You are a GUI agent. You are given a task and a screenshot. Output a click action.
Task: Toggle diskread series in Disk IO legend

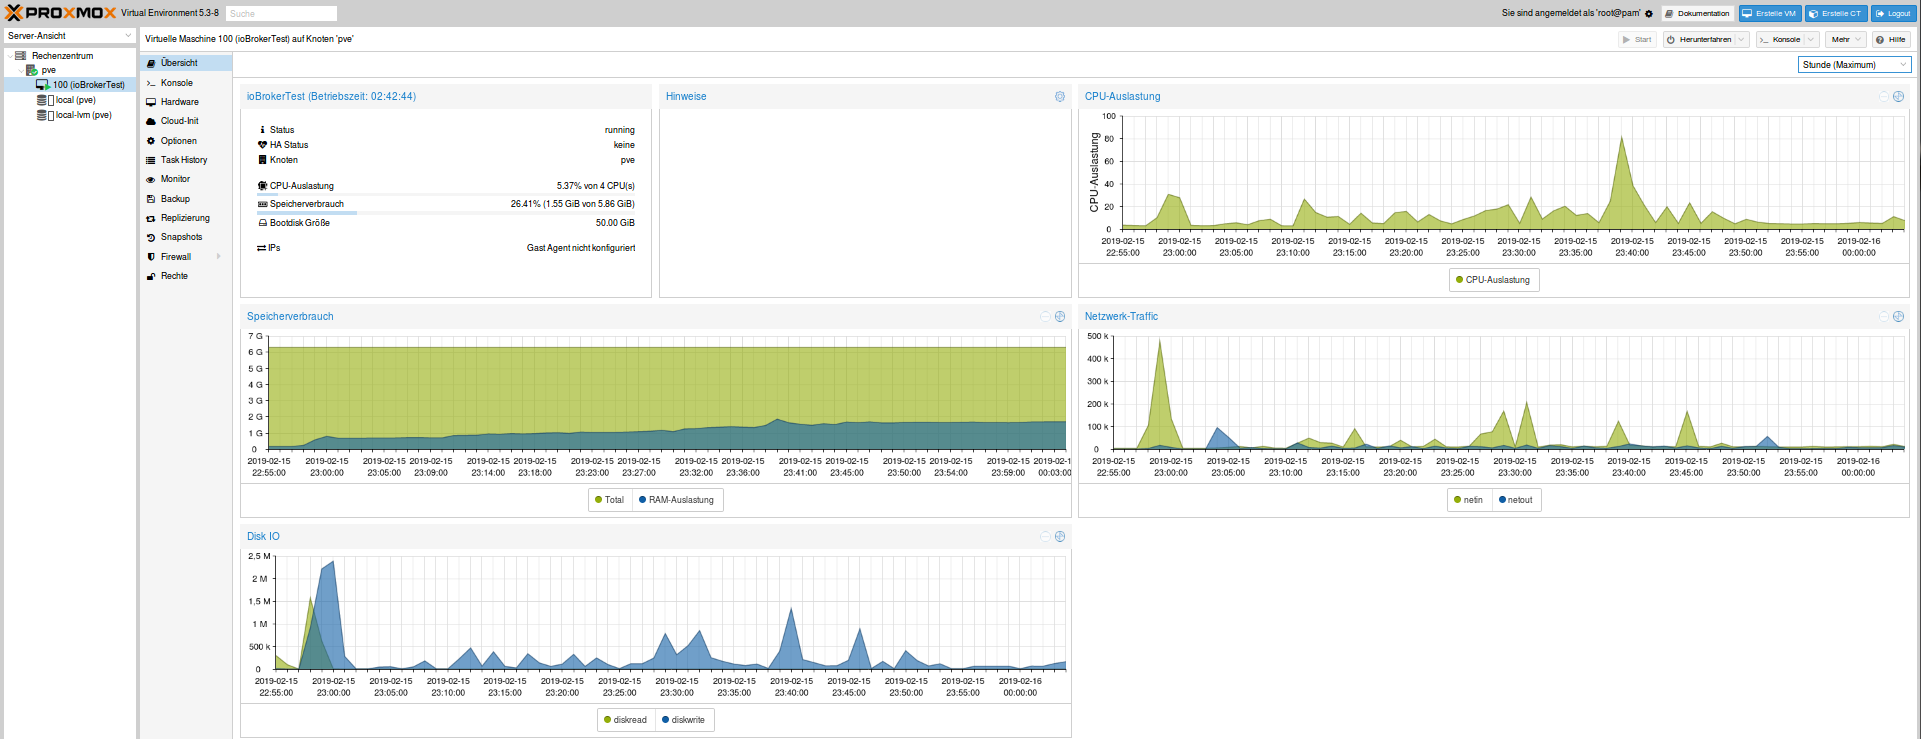pos(626,720)
